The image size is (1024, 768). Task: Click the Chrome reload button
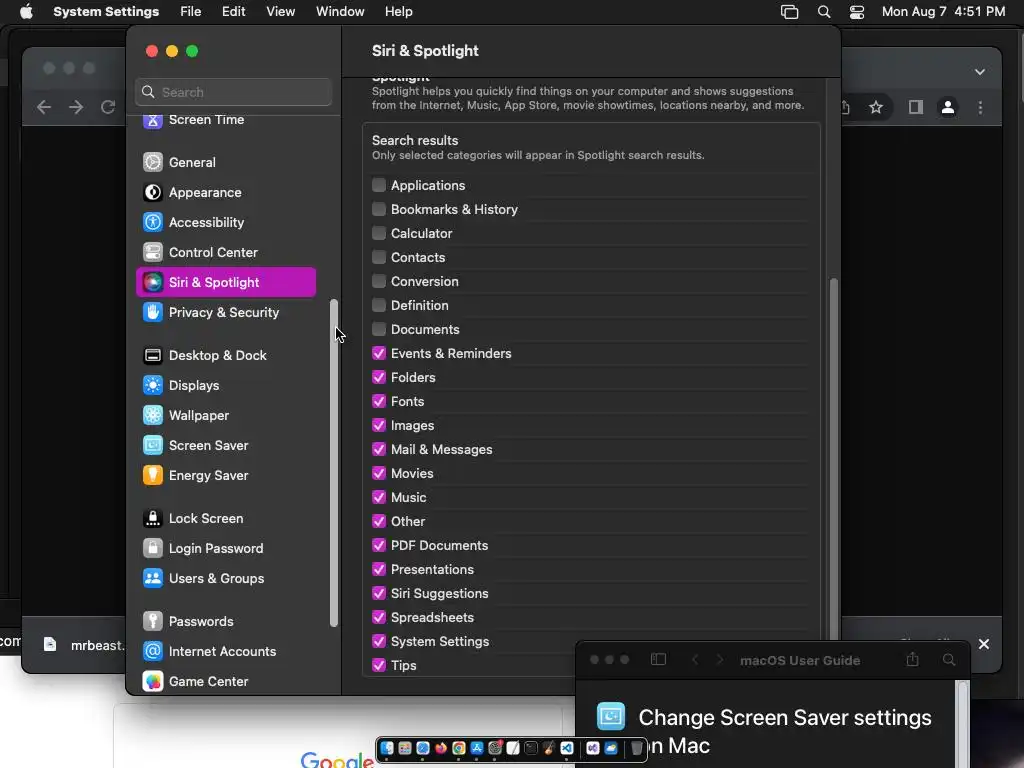[108, 107]
